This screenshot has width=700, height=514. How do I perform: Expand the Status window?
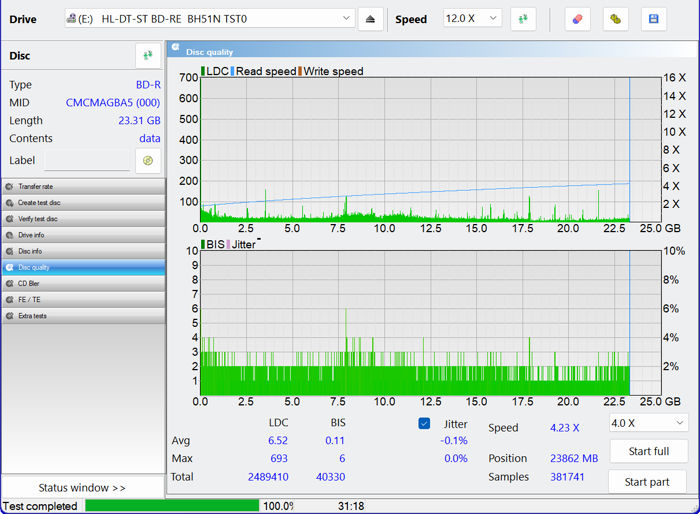coord(82,488)
